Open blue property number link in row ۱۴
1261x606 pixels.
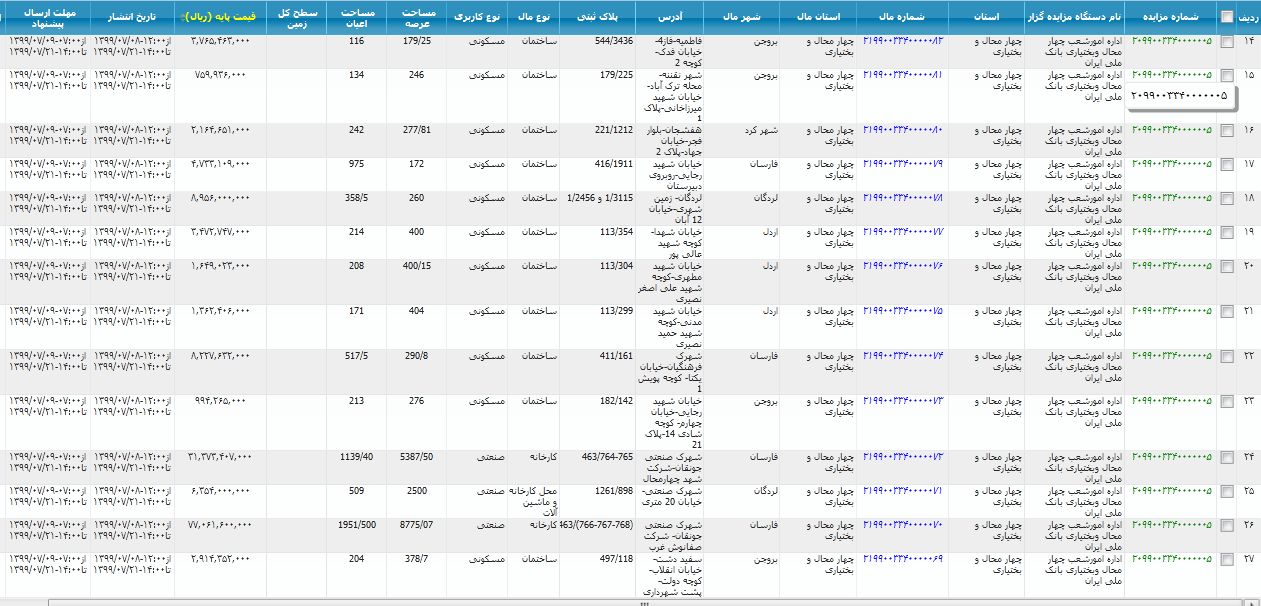[903, 41]
